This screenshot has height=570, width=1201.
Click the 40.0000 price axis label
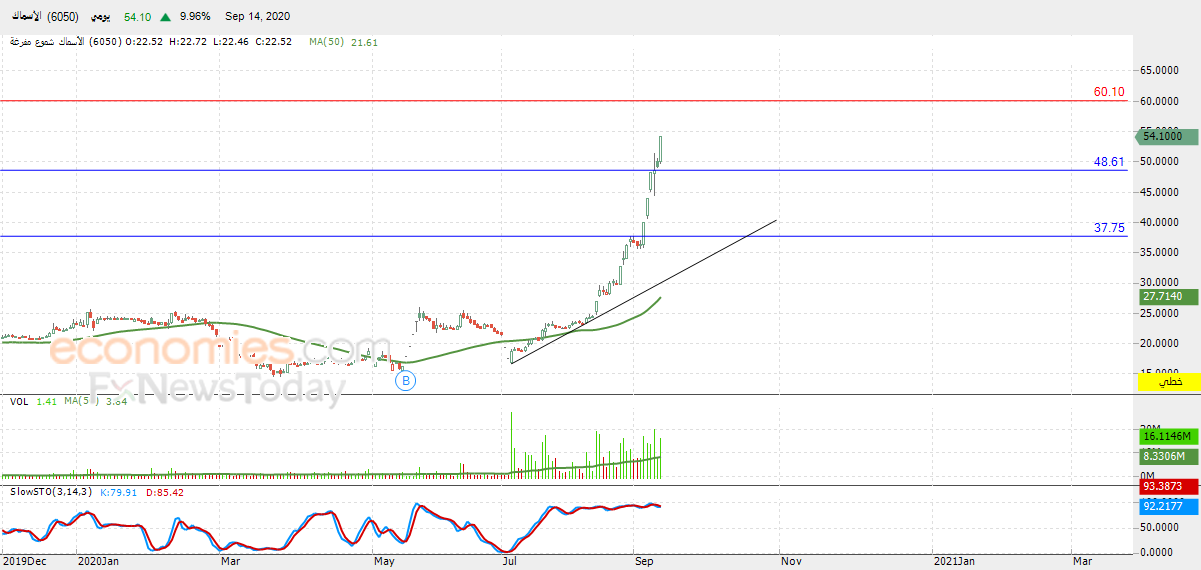click(1160, 222)
